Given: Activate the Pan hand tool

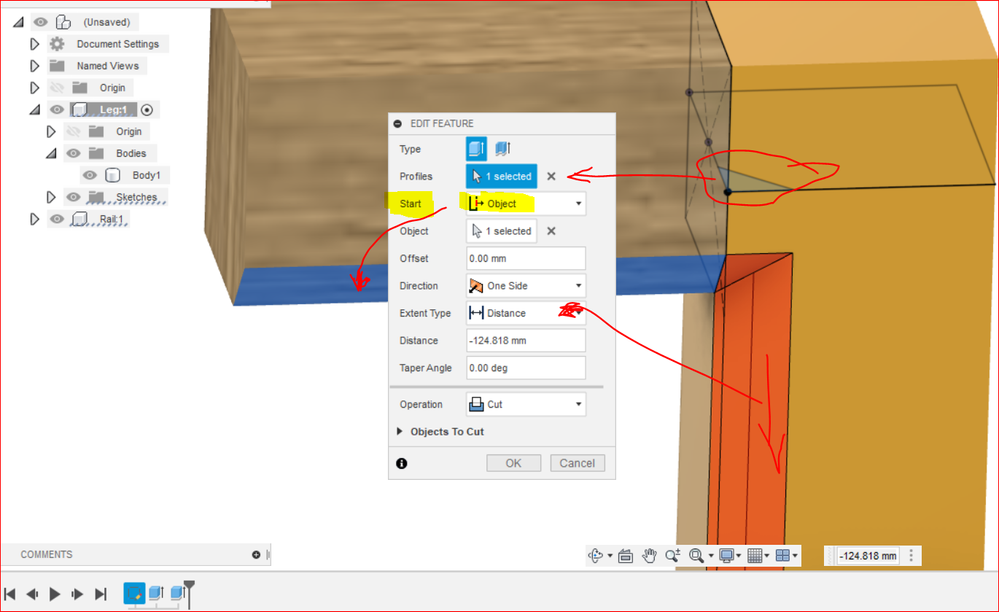Looking at the screenshot, I should click(x=649, y=556).
